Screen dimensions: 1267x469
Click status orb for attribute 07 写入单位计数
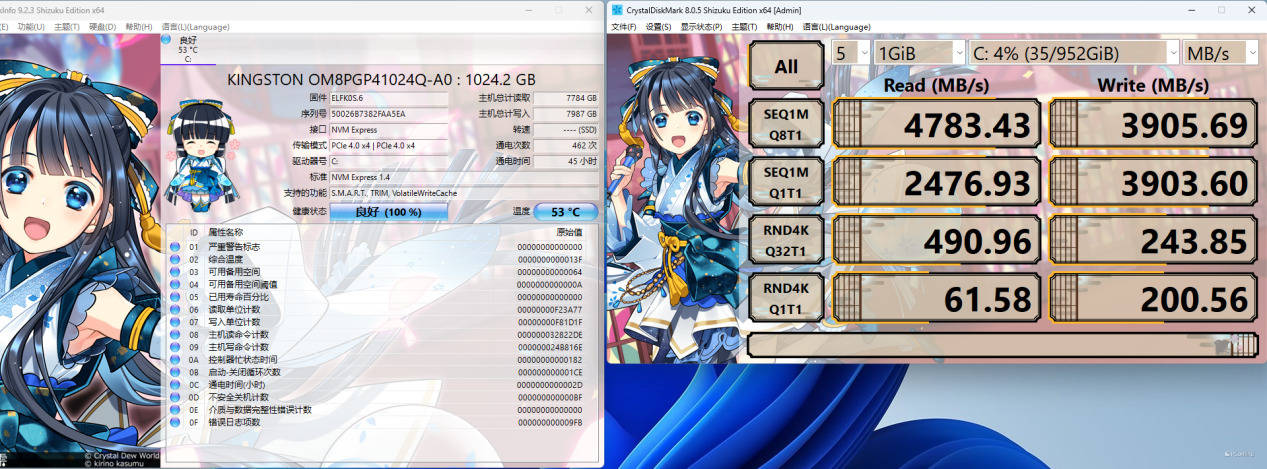pyautogui.click(x=174, y=322)
